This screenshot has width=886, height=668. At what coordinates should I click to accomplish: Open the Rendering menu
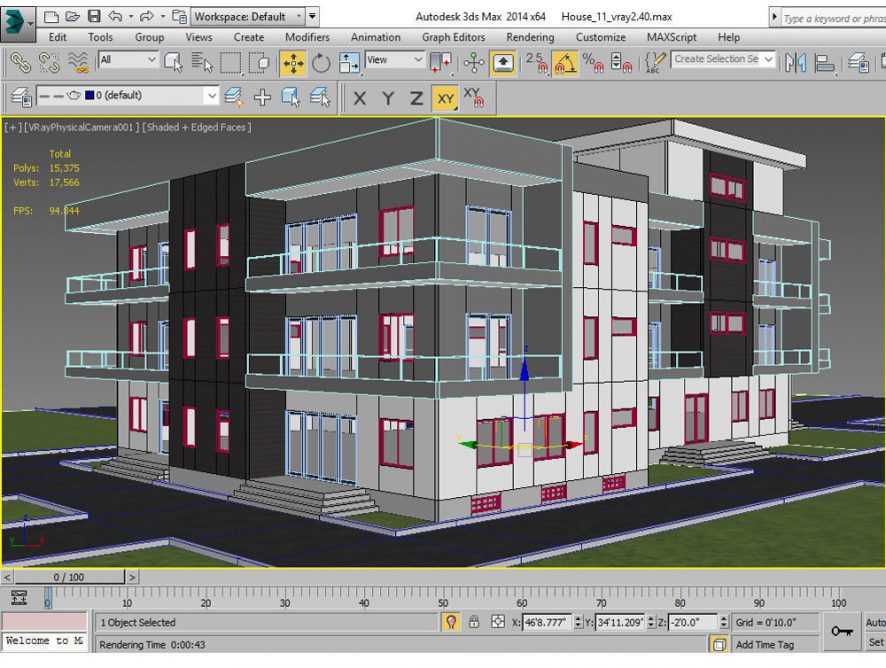[529, 38]
